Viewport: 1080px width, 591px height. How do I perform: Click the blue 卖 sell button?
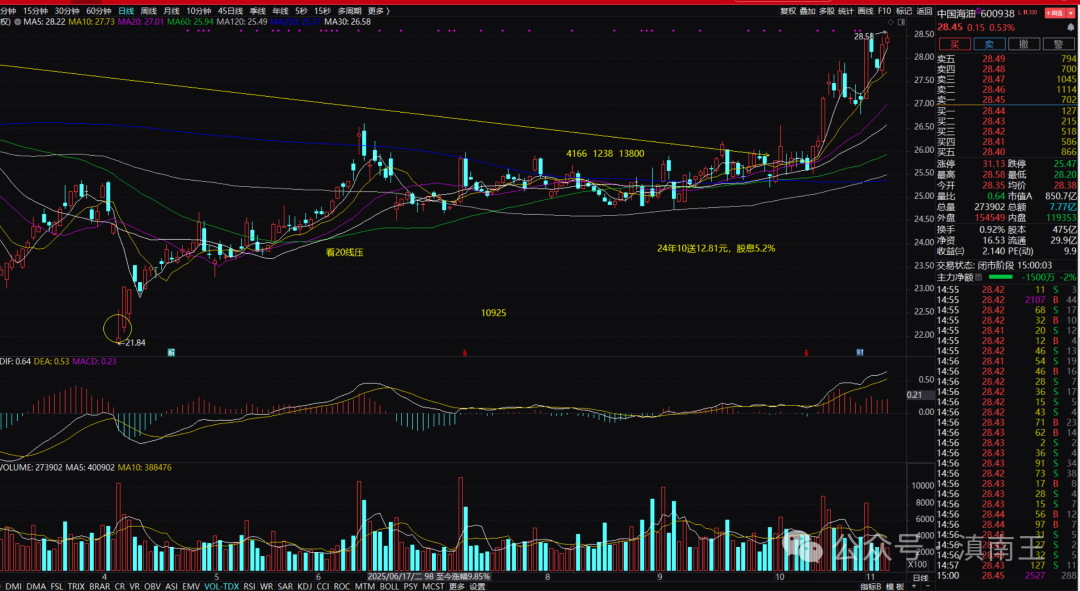989,44
